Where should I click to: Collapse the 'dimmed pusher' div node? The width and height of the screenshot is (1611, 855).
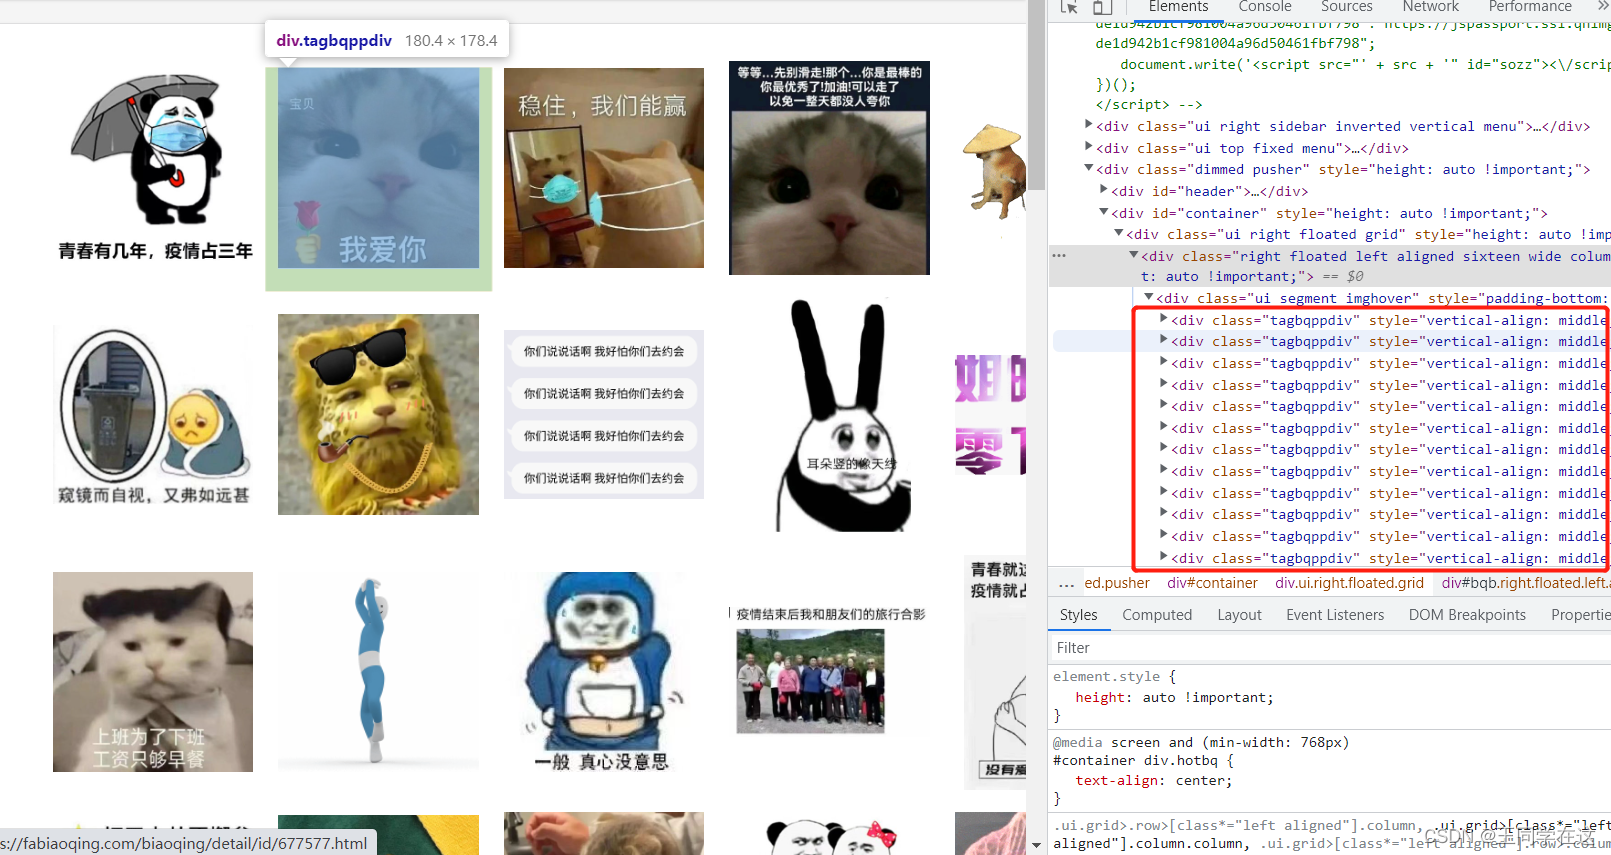(1089, 169)
